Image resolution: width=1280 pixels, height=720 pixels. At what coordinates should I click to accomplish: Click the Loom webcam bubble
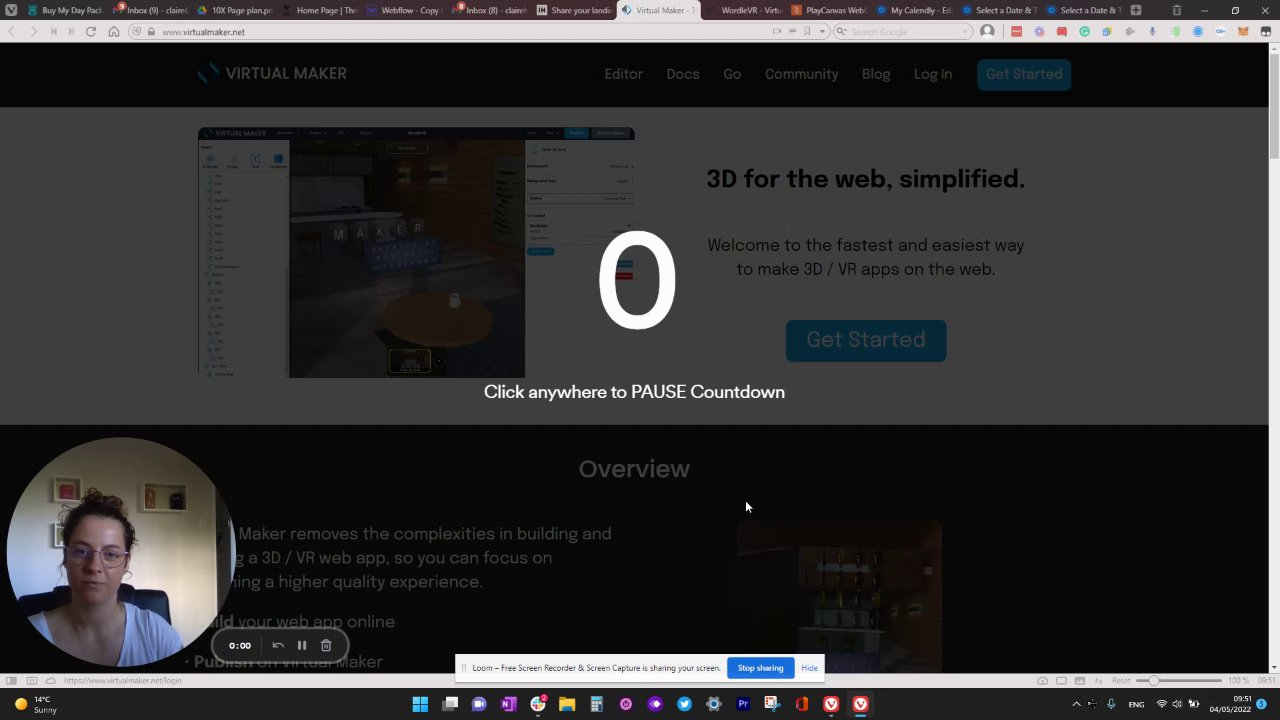(120, 552)
